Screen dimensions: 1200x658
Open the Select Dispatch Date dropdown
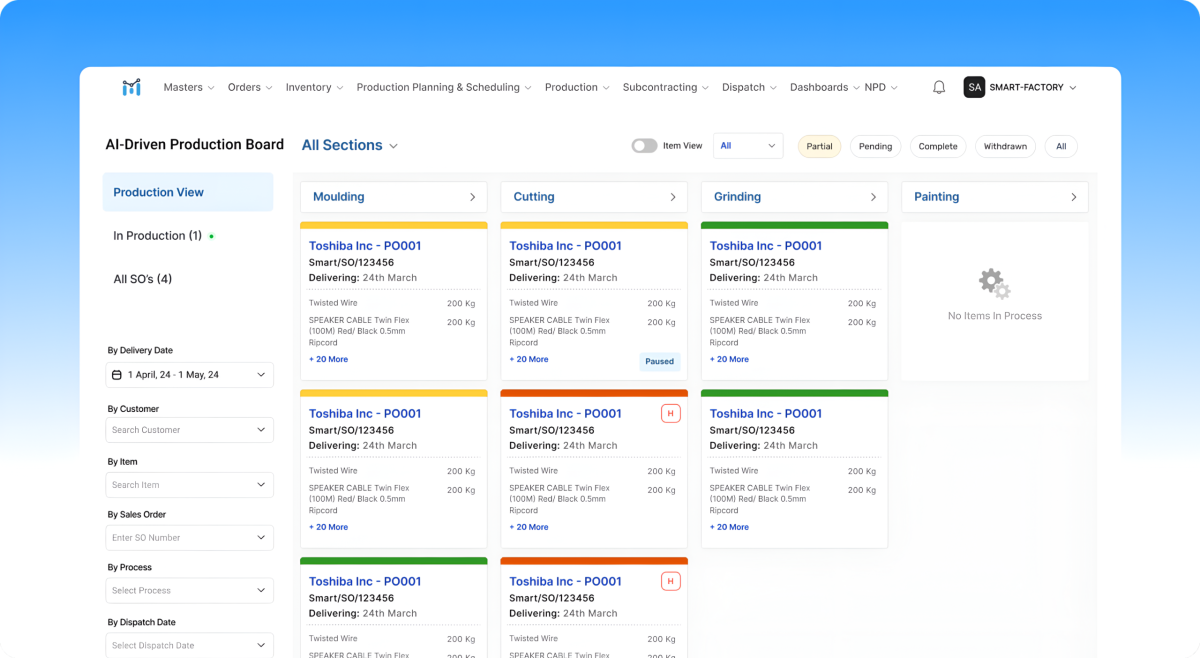click(x=189, y=645)
